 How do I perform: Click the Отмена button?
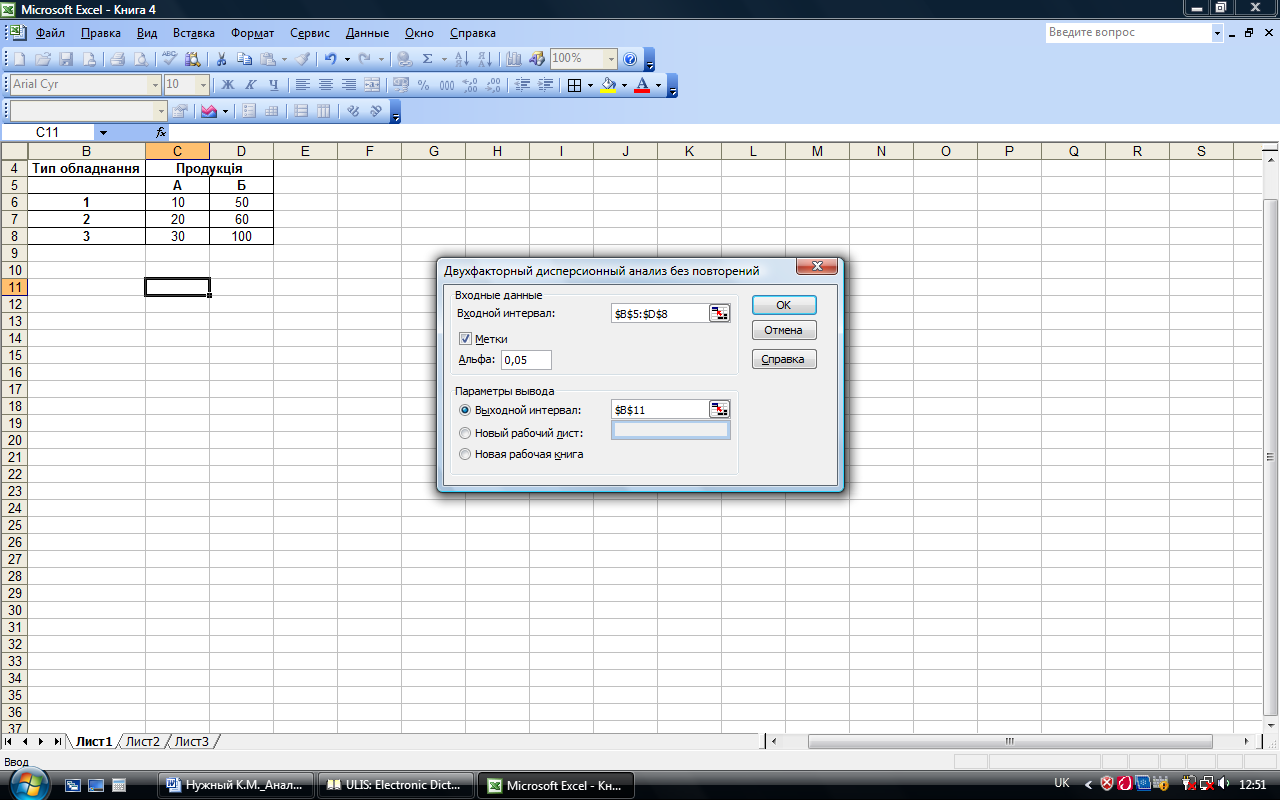pyautogui.click(x=784, y=330)
